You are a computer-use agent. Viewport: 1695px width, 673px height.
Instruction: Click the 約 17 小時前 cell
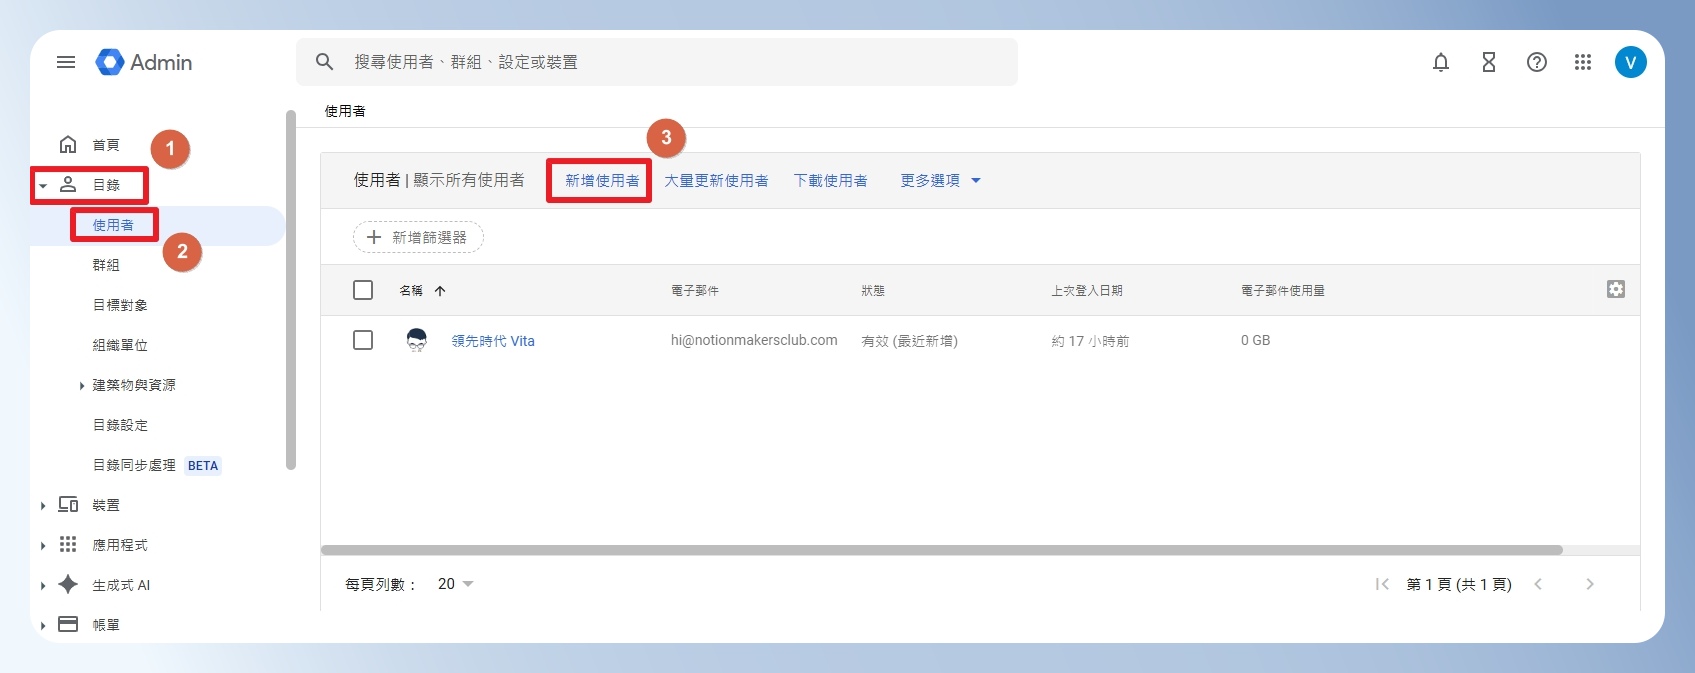point(1090,341)
